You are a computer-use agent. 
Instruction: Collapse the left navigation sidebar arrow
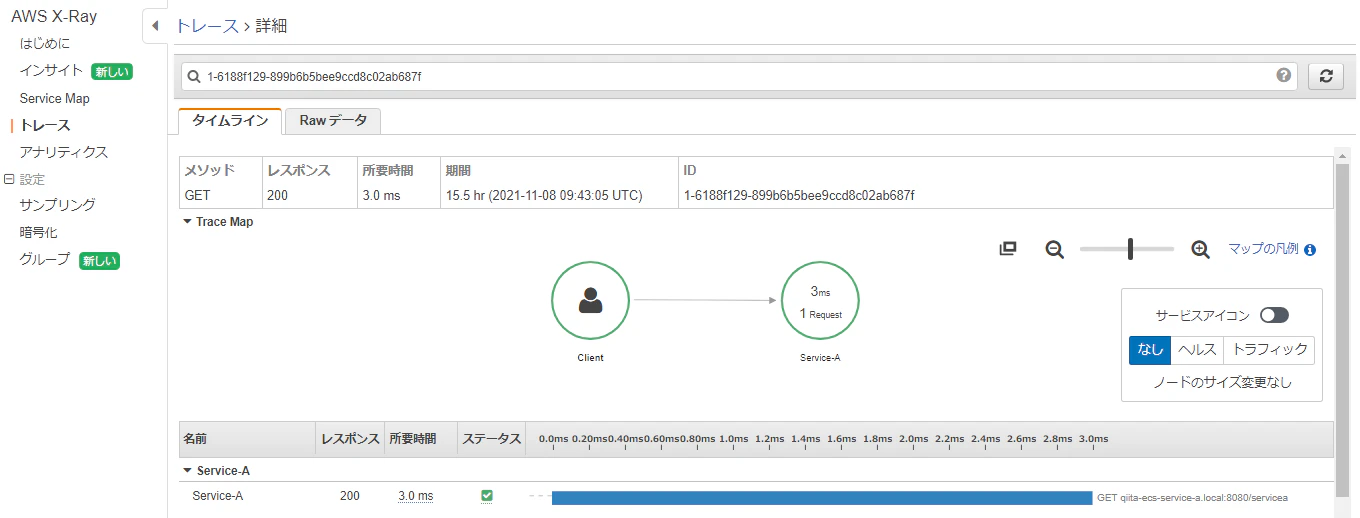(x=155, y=25)
